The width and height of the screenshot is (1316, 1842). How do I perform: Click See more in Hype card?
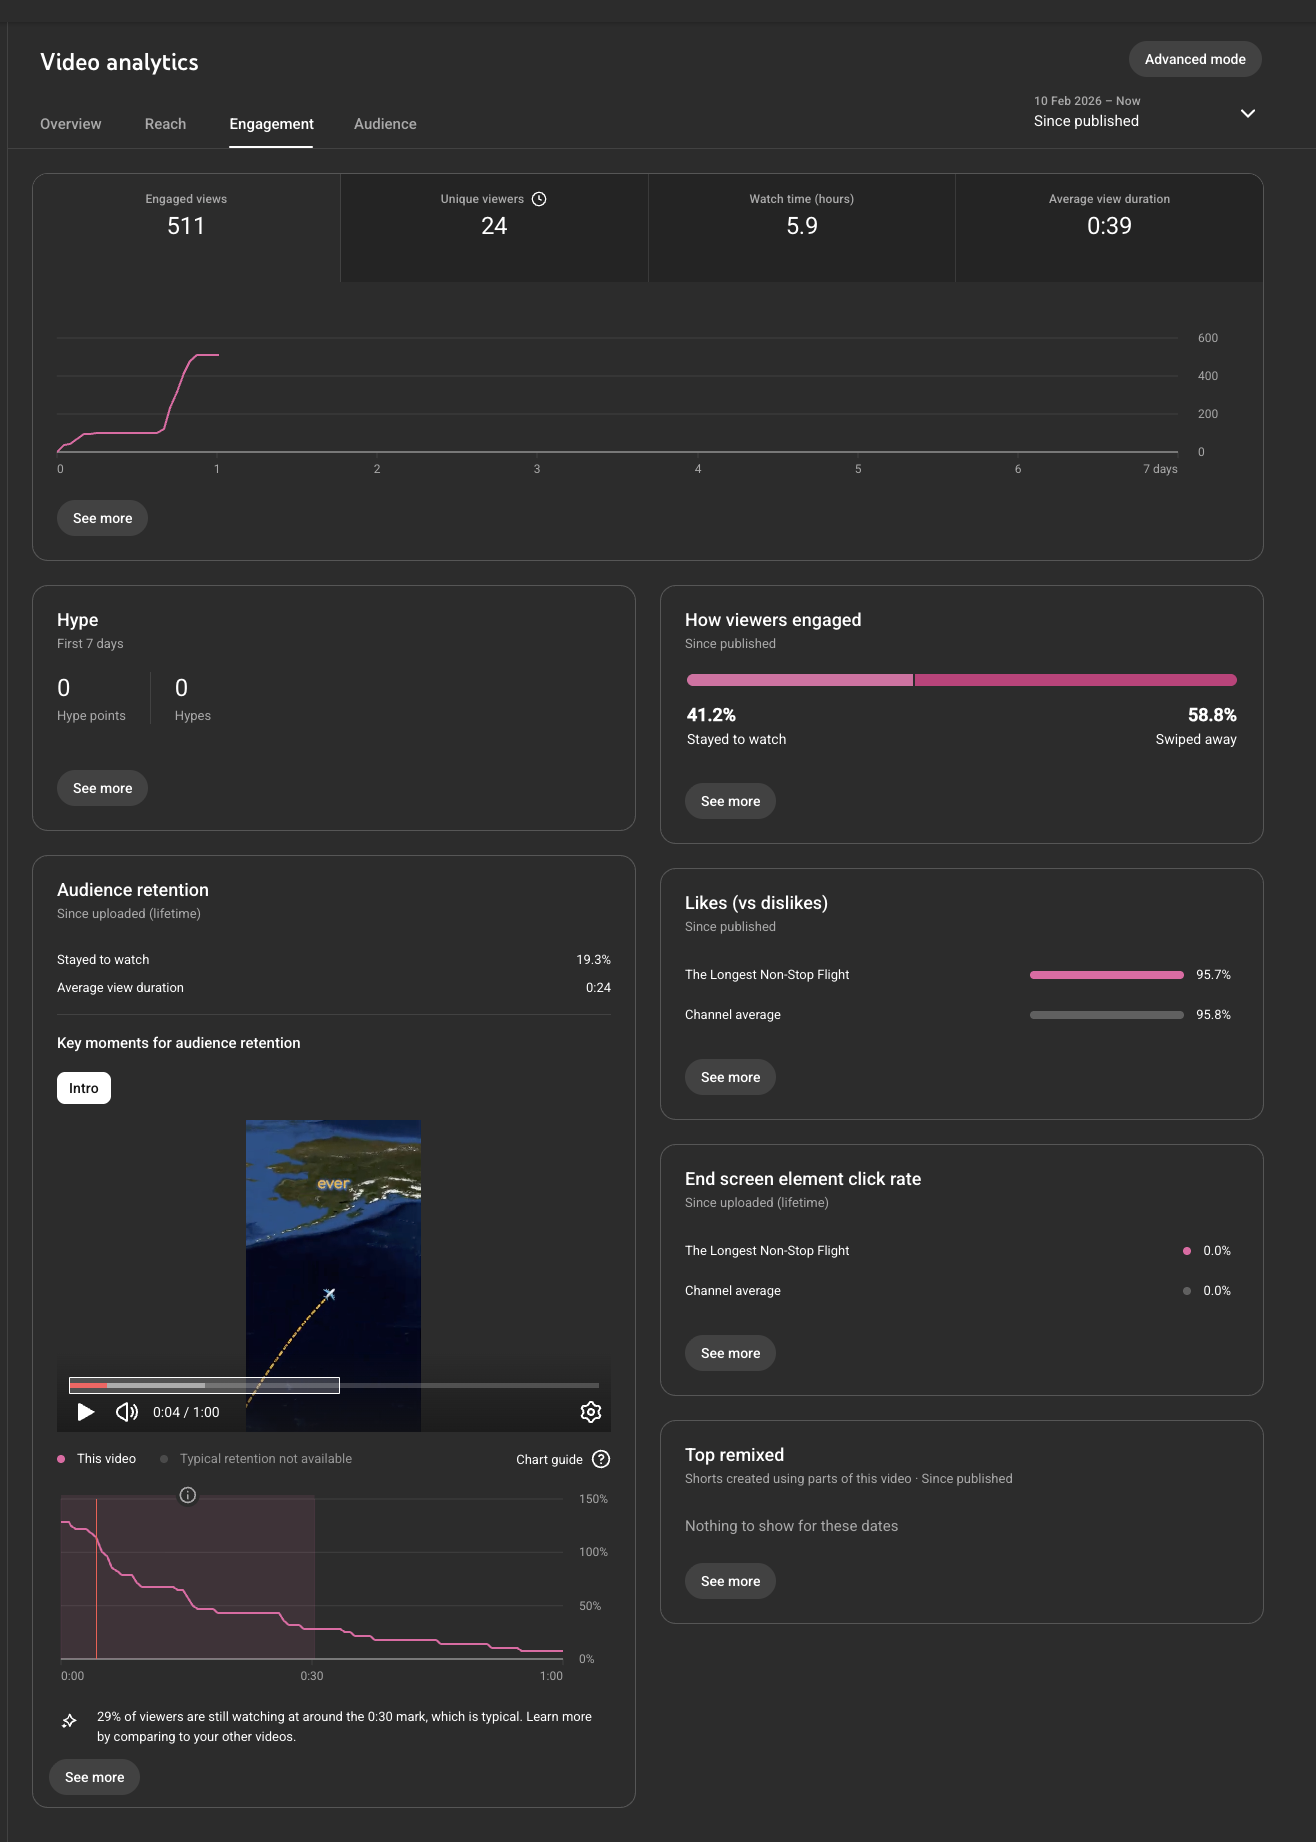[102, 788]
